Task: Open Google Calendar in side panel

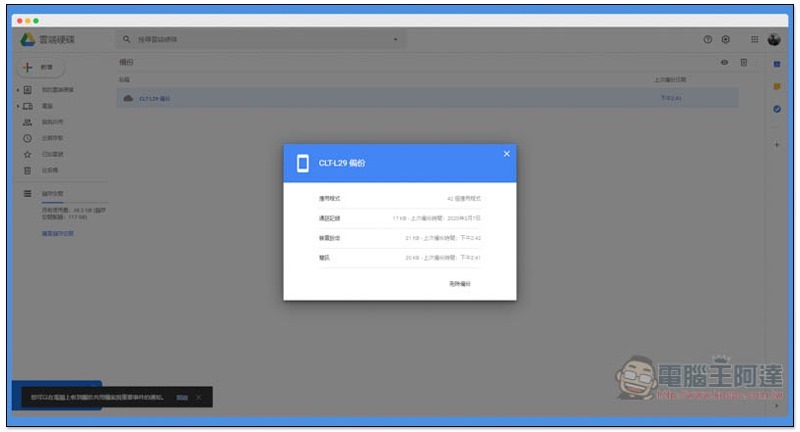Action: pos(777,64)
